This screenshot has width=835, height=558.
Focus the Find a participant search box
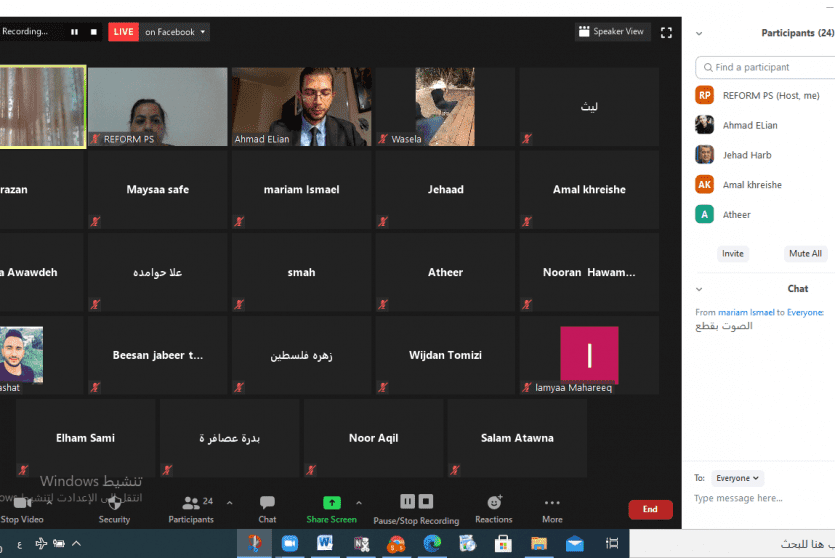point(765,68)
